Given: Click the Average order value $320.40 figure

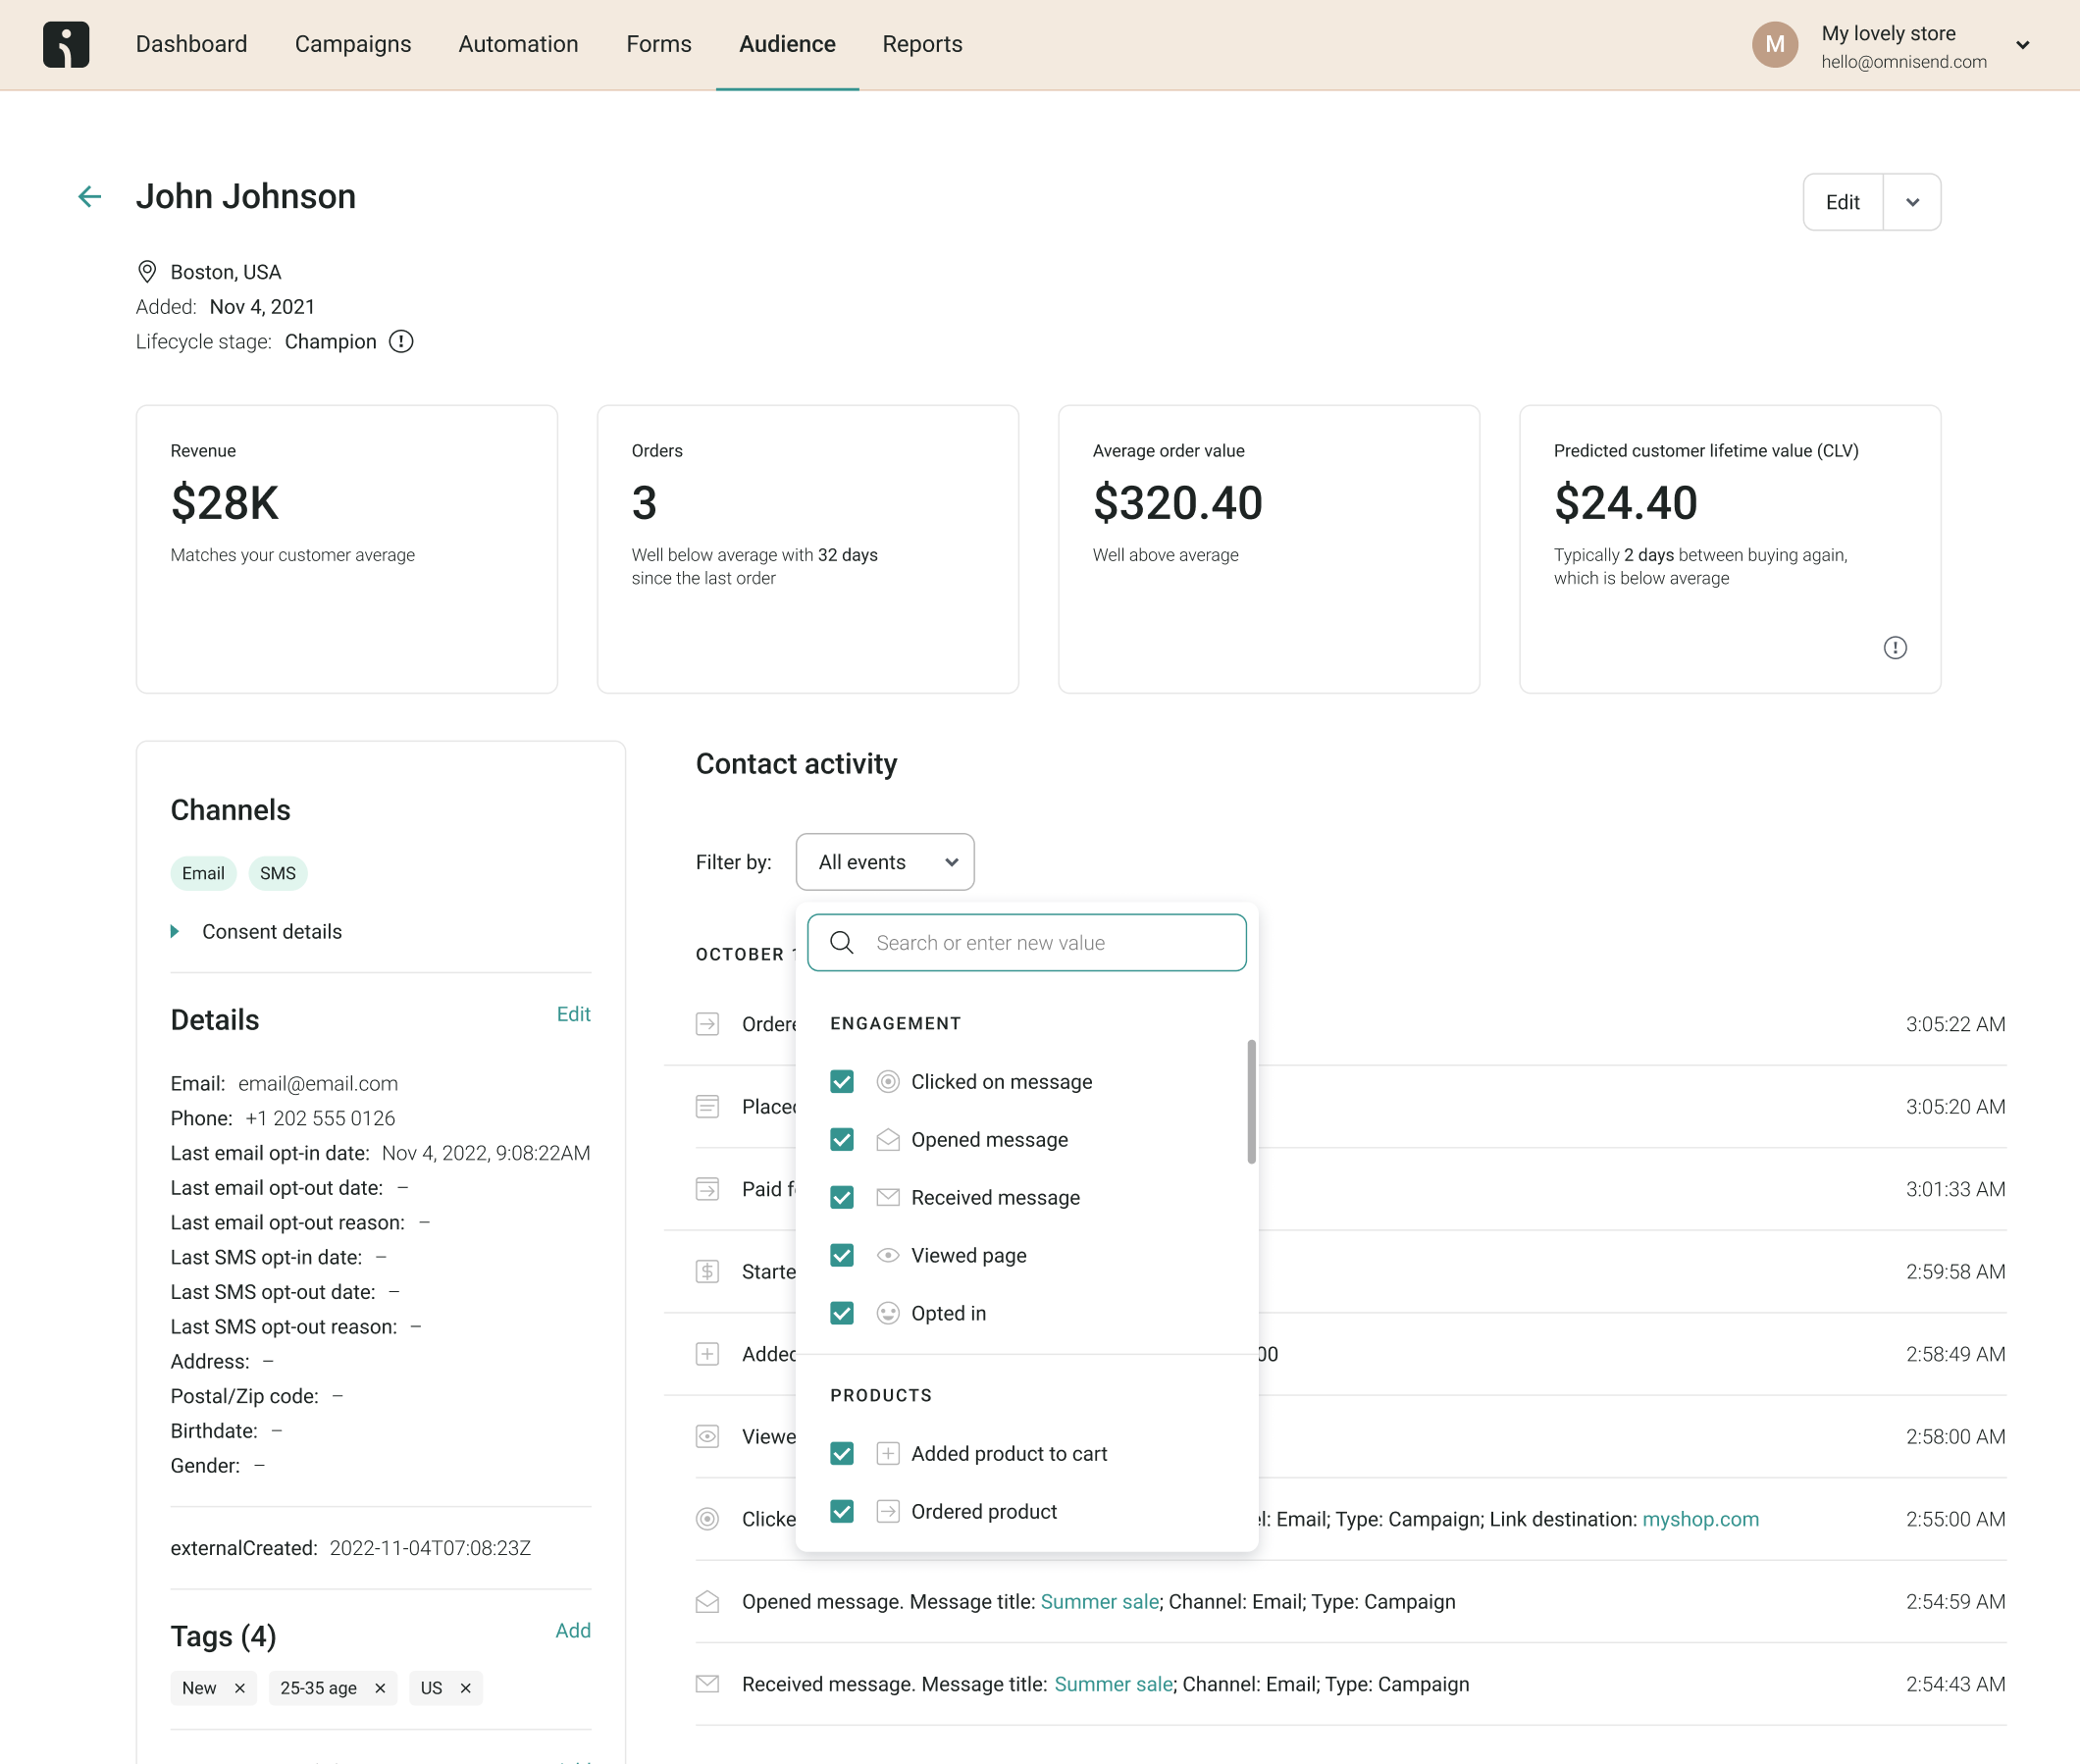Looking at the screenshot, I should 1178,503.
